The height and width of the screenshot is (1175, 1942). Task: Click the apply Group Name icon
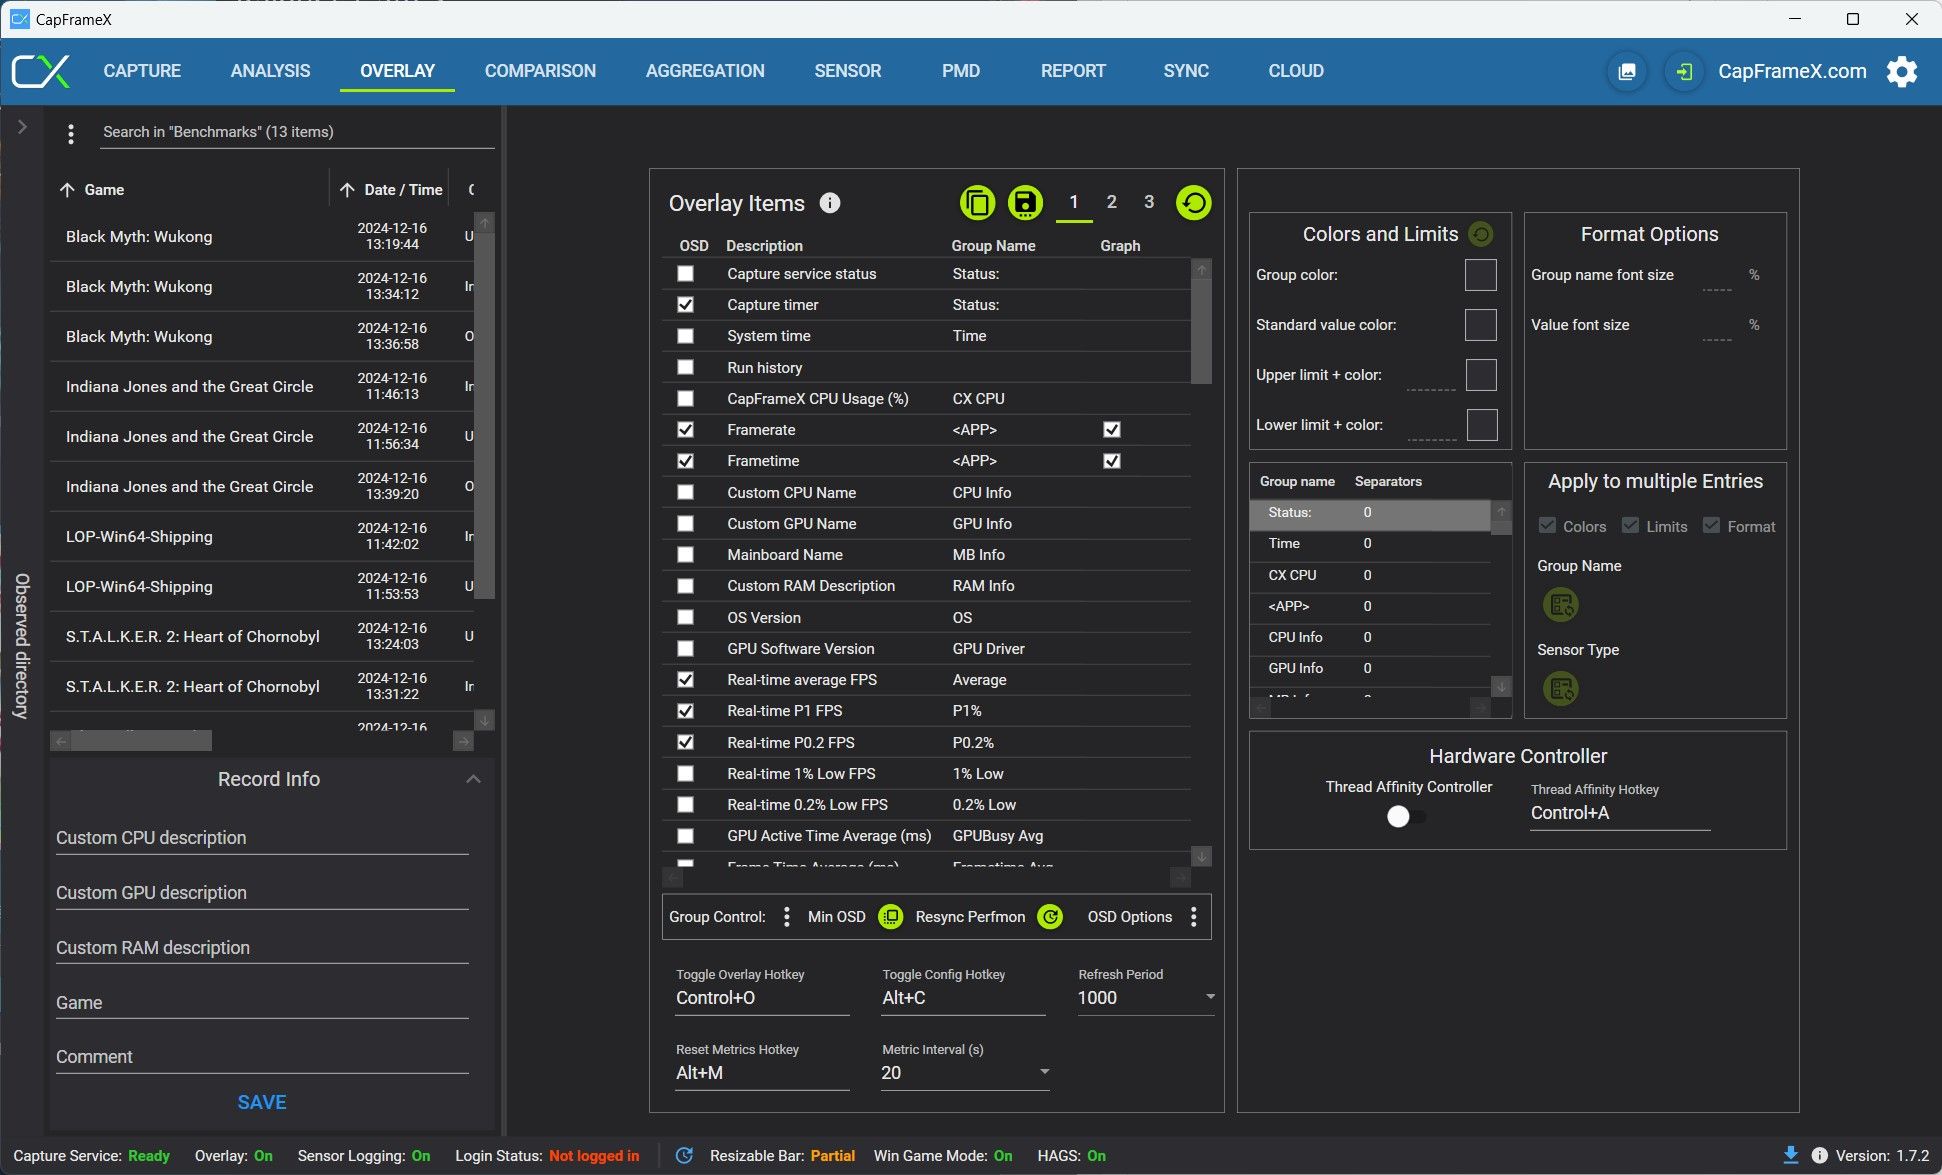(1561, 605)
